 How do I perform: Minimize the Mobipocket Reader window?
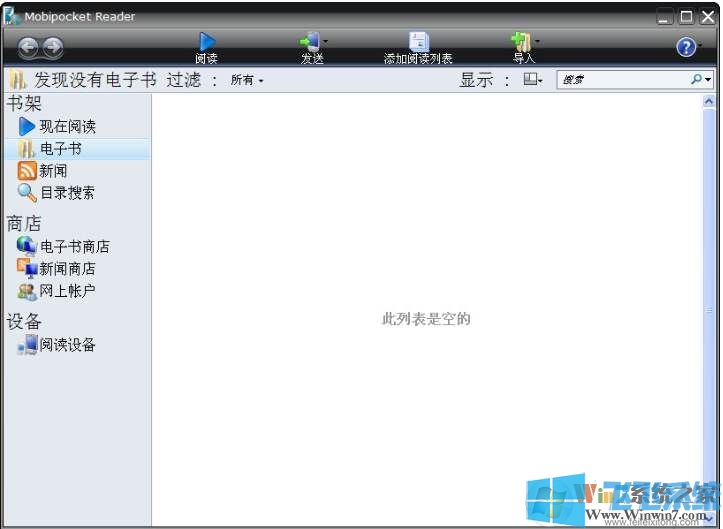tap(664, 18)
